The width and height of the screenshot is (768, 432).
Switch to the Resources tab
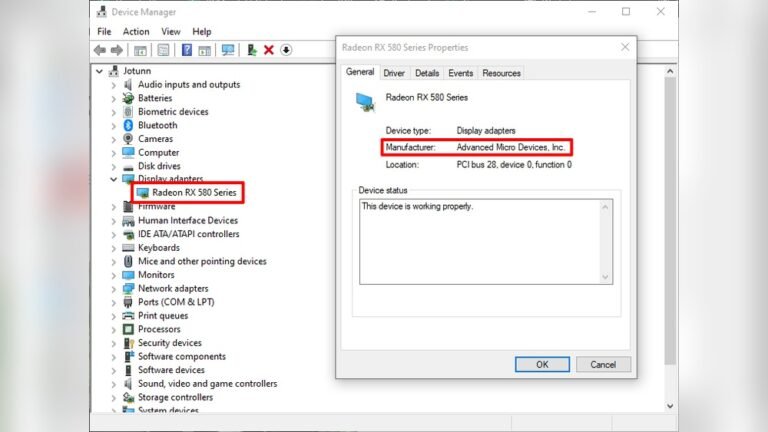[501, 73]
